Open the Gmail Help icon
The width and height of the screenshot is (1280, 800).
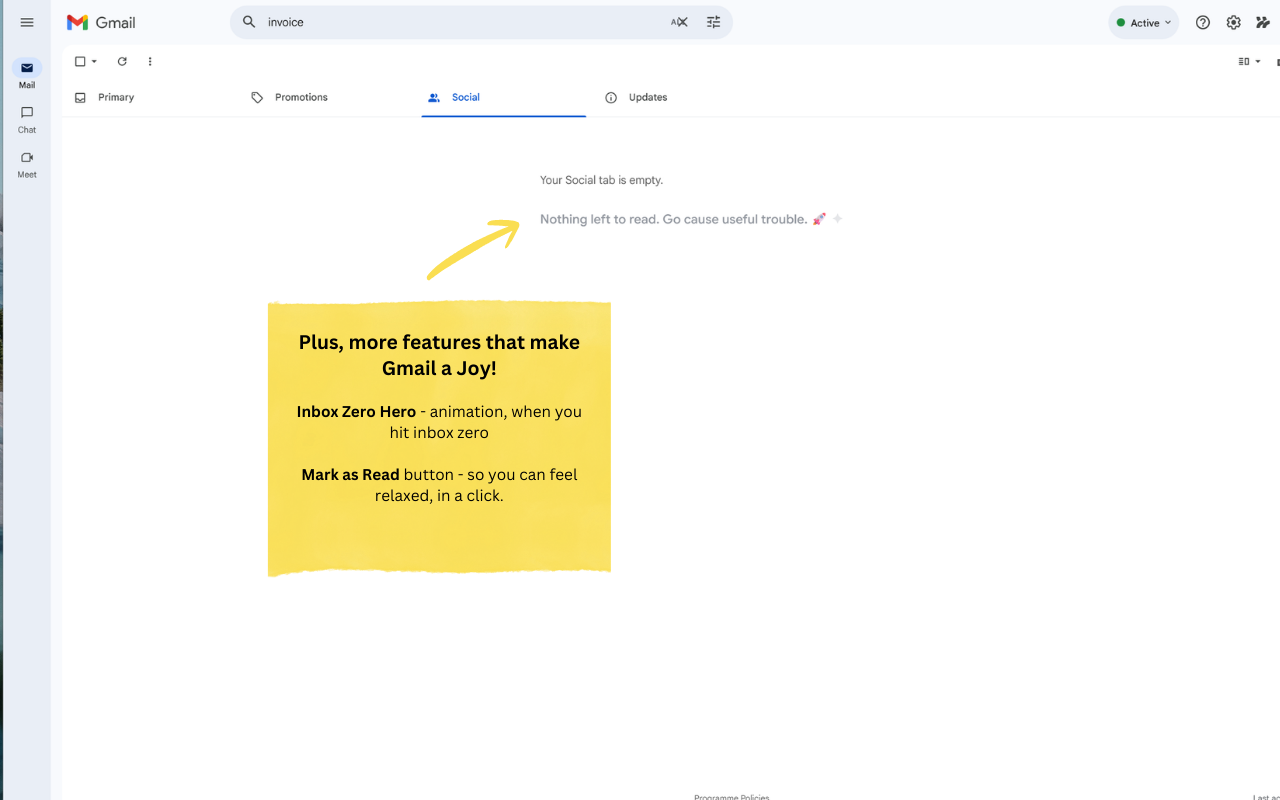(1203, 22)
